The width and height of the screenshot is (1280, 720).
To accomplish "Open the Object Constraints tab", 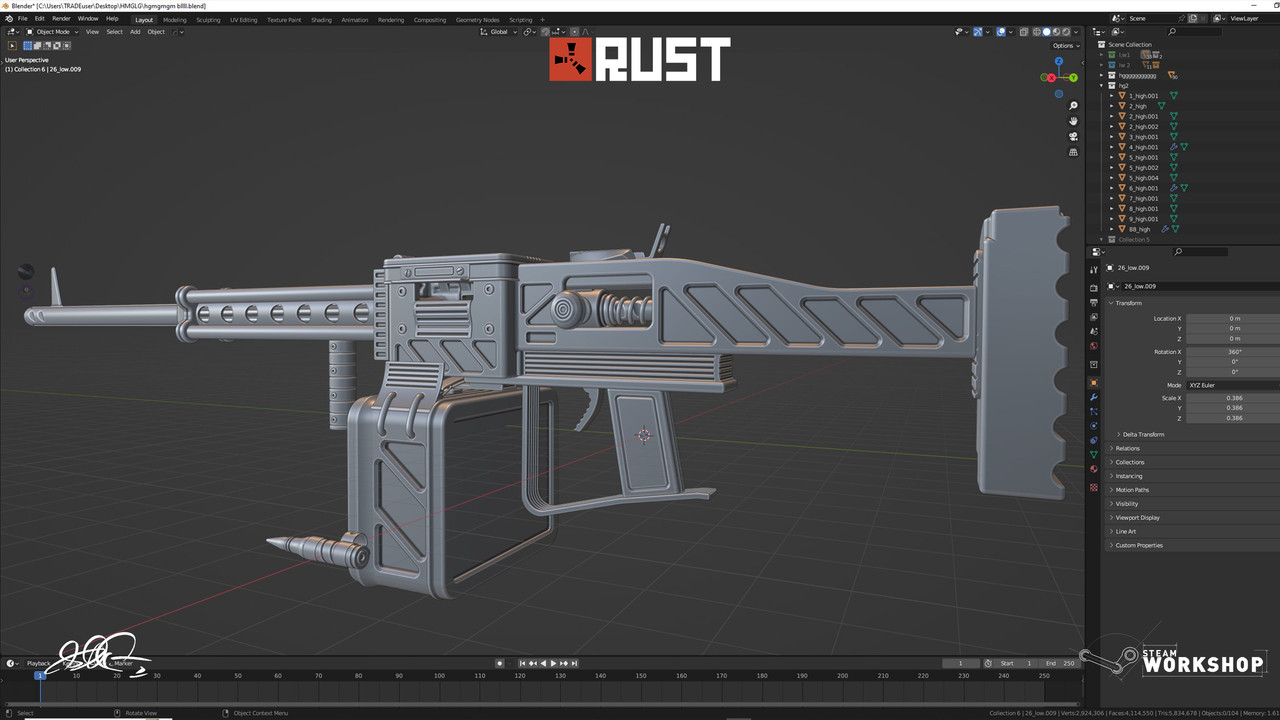I will point(1094,440).
